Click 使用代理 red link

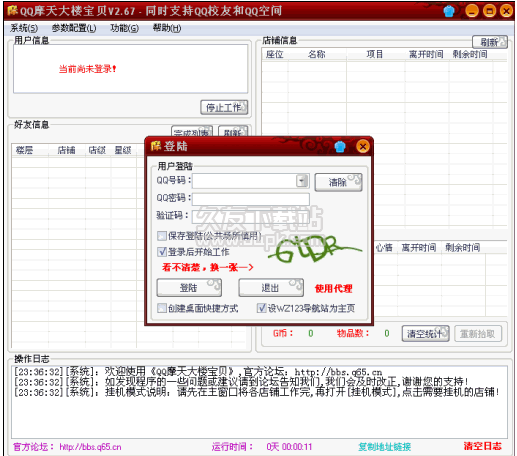pyautogui.click(x=334, y=288)
